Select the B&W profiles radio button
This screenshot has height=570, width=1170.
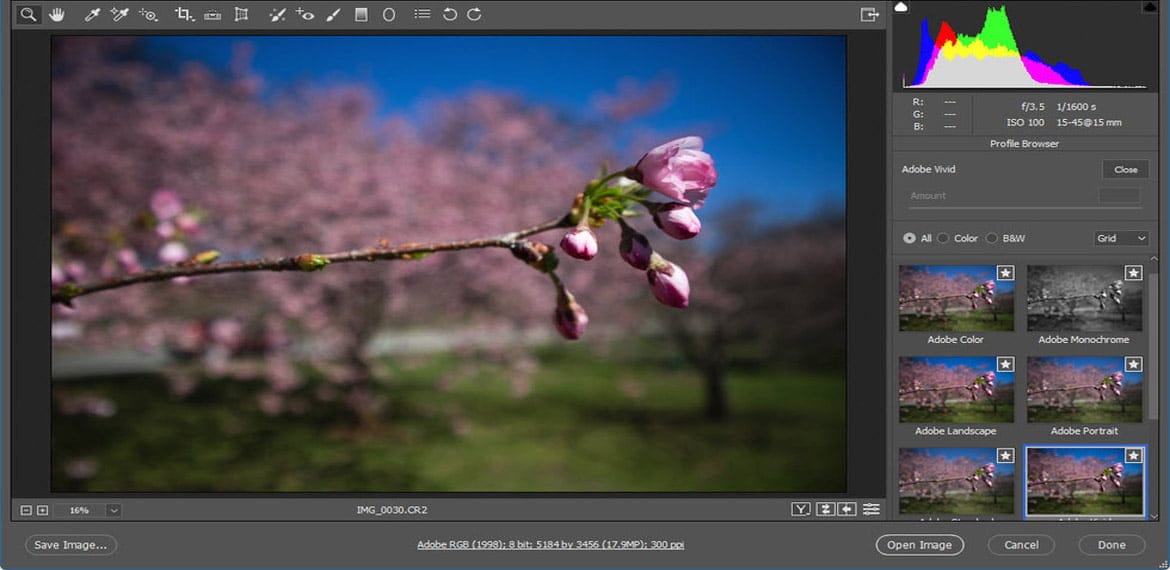click(x=992, y=238)
